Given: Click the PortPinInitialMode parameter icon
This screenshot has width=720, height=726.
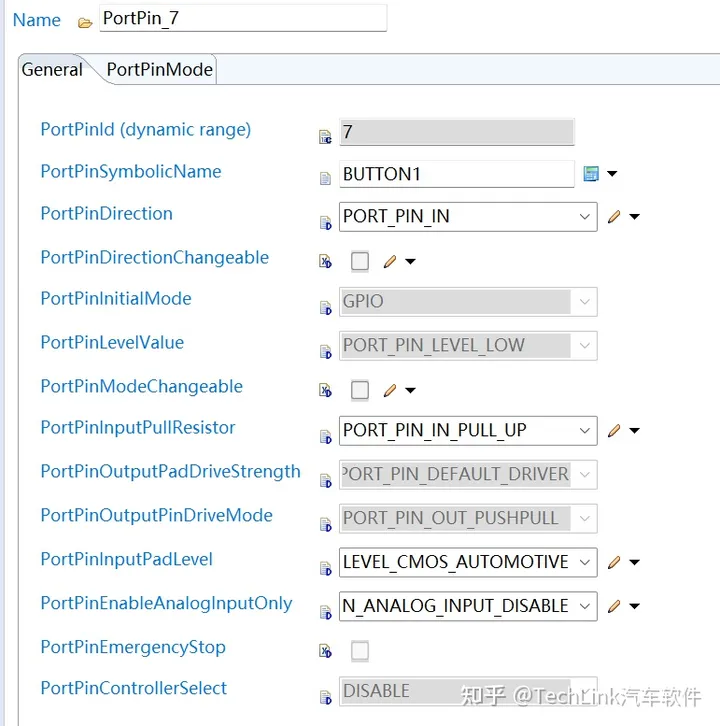Looking at the screenshot, I should point(326,308).
